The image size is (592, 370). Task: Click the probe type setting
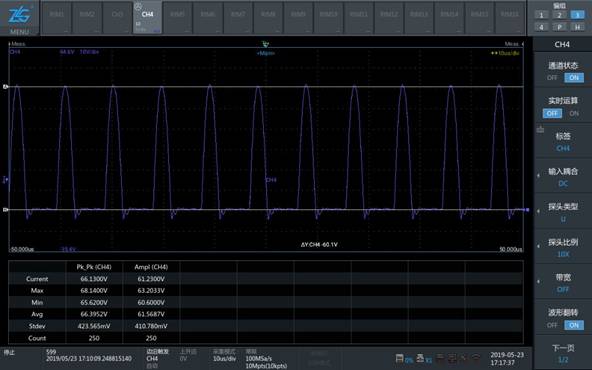(563, 212)
